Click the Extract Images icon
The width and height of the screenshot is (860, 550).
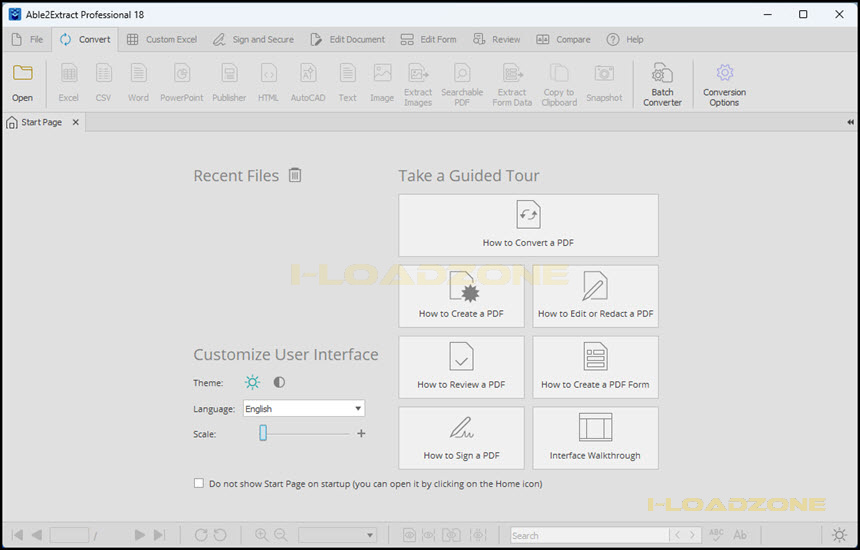[x=418, y=73]
